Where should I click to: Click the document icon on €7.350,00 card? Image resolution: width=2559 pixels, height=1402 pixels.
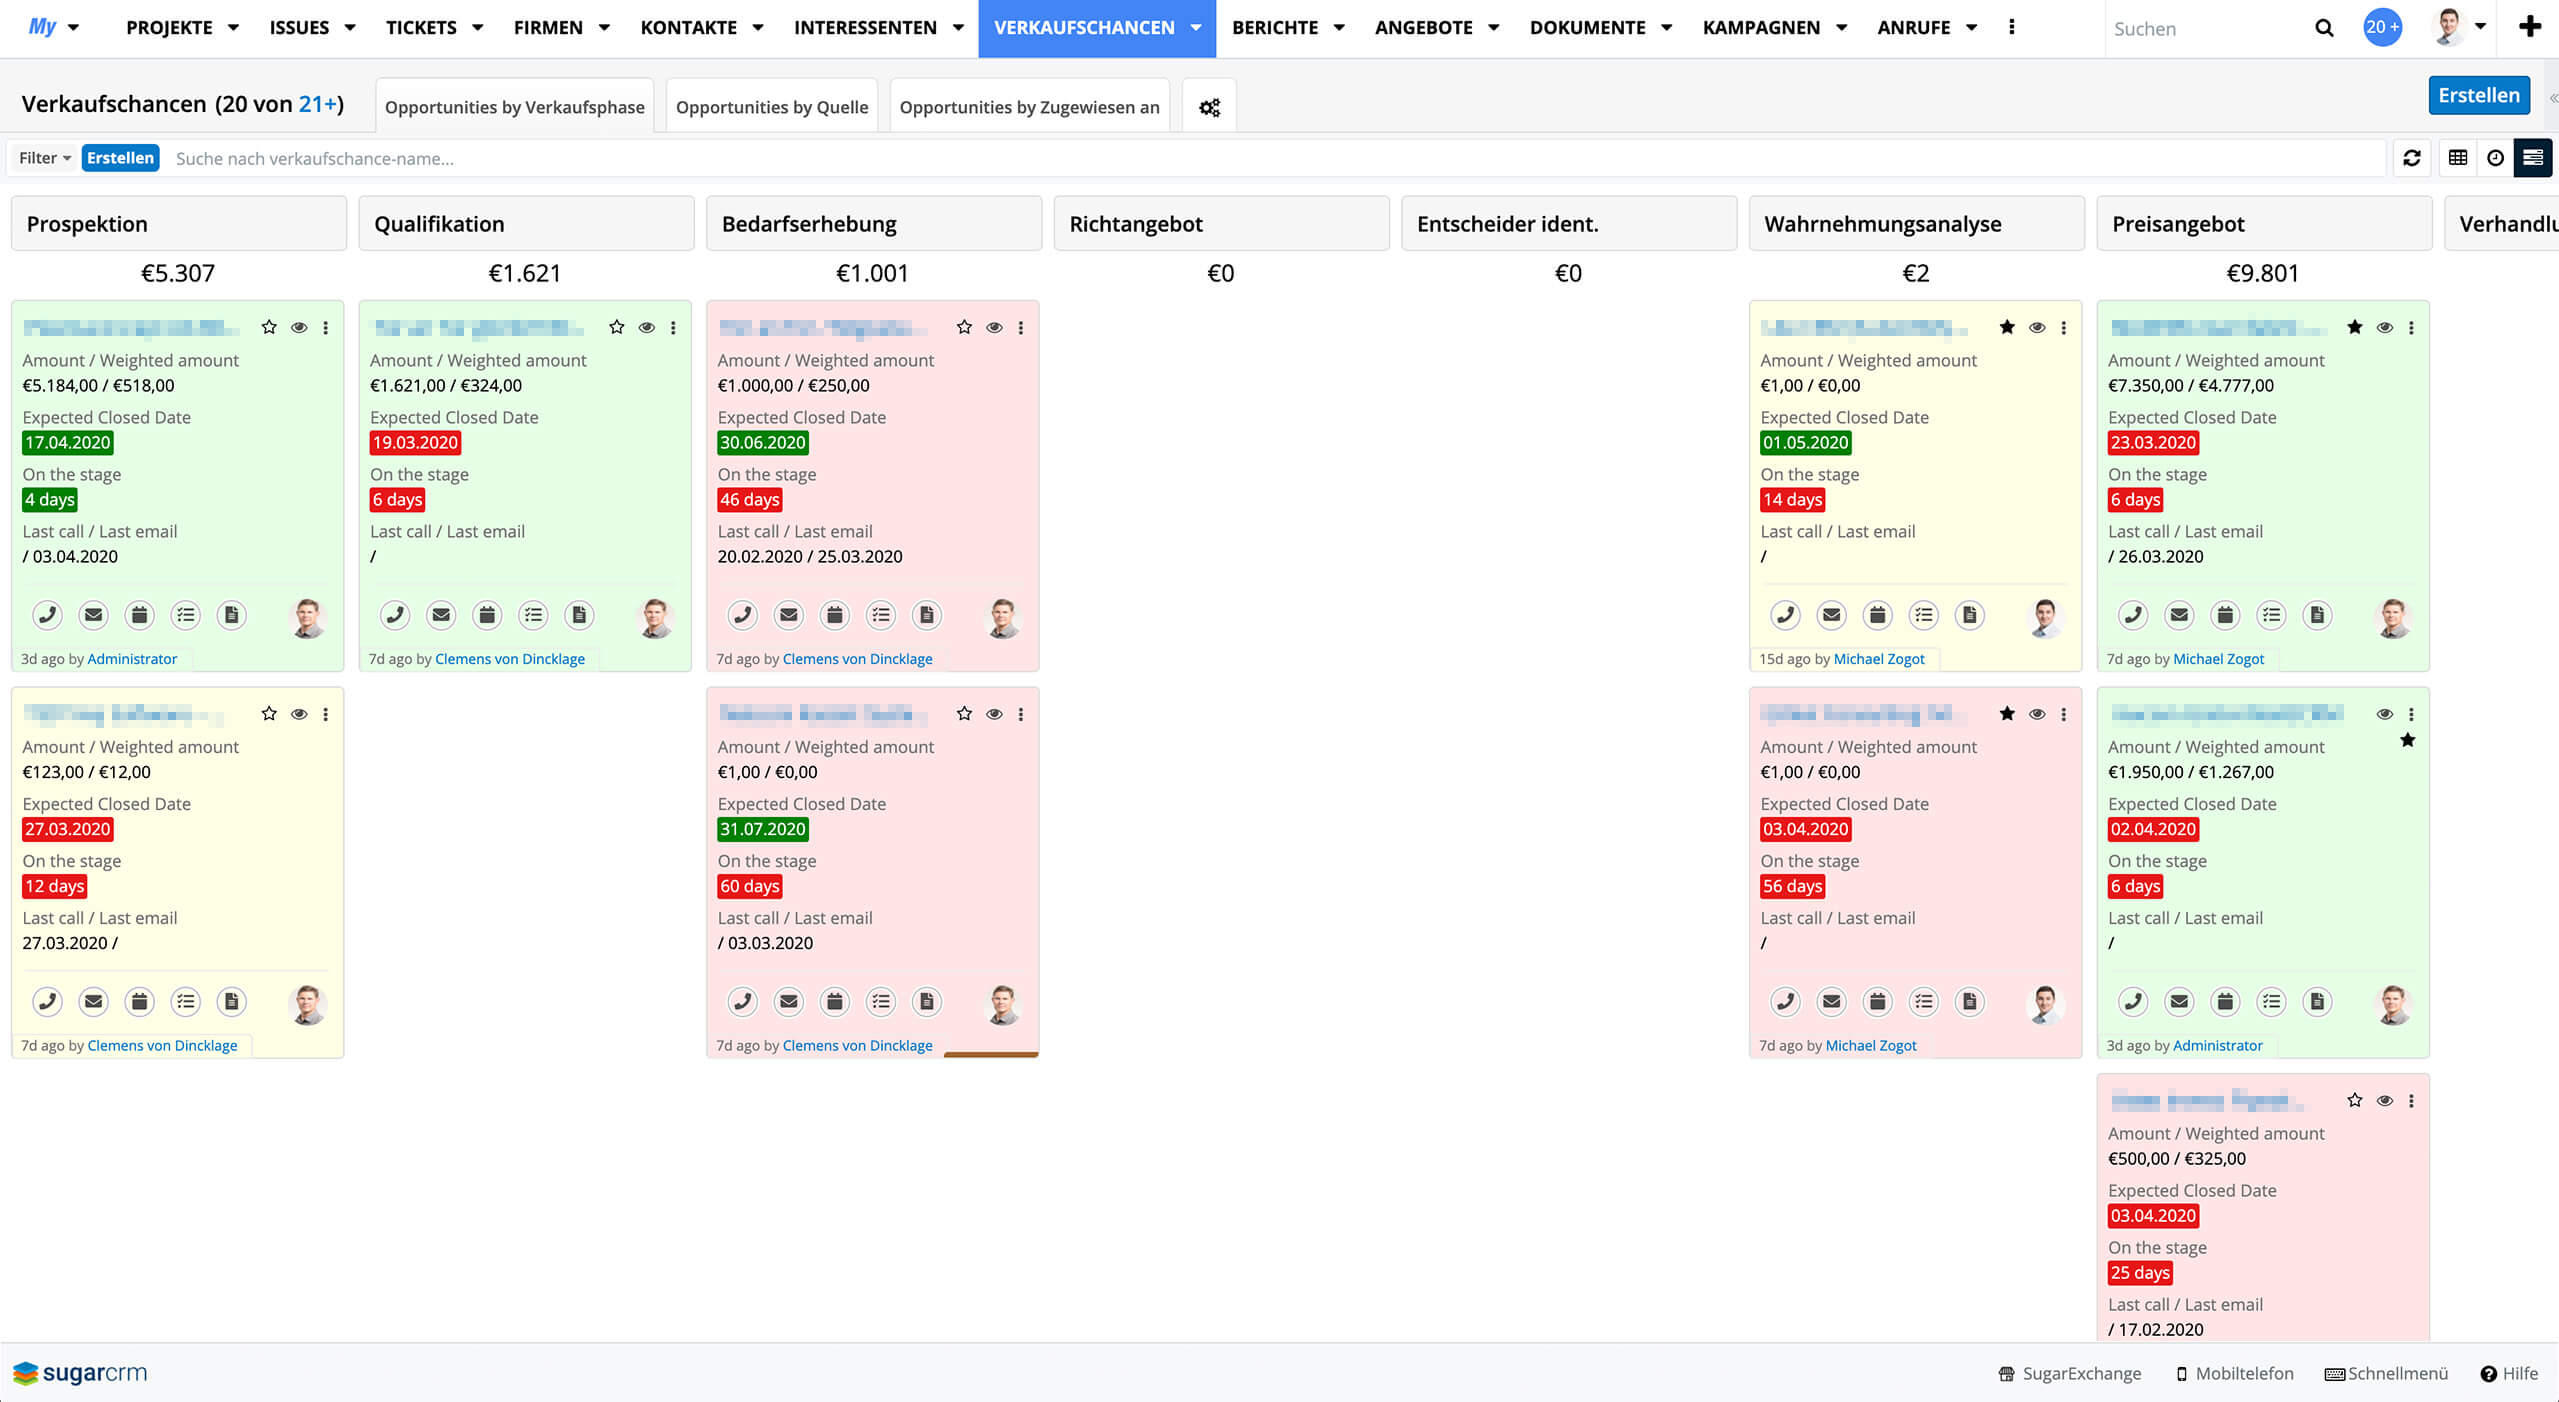2317,615
